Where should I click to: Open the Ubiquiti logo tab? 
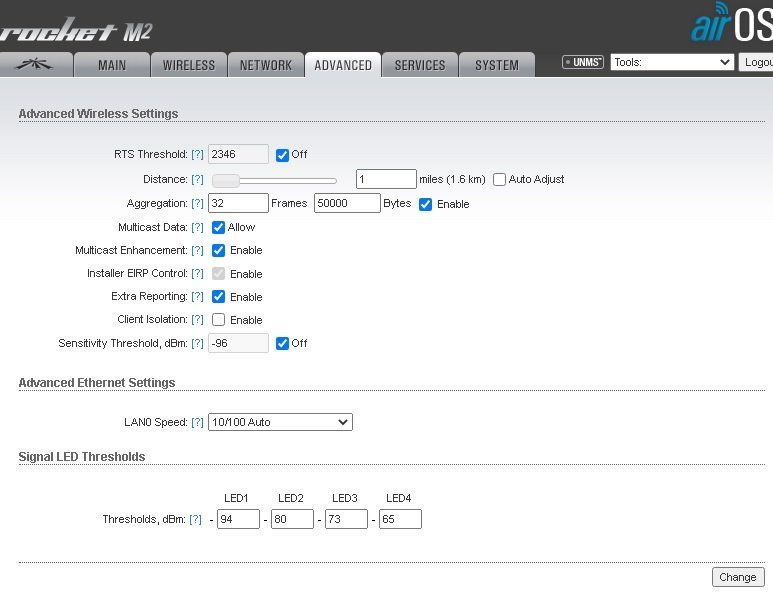coord(35,65)
